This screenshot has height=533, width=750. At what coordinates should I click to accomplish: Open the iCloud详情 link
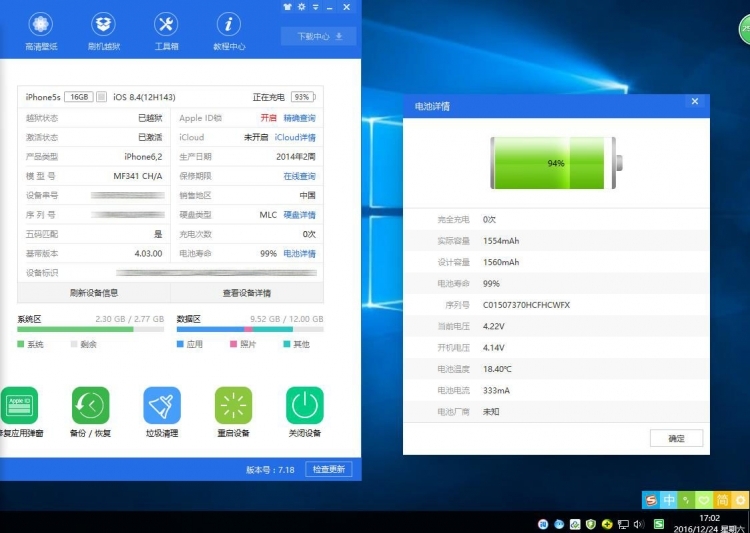click(295, 137)
